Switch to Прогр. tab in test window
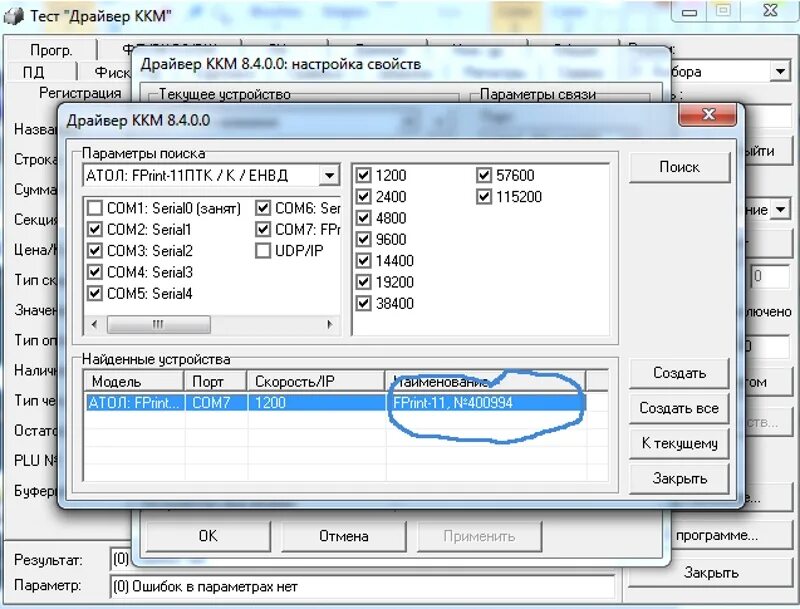 (x=51, y=50)
